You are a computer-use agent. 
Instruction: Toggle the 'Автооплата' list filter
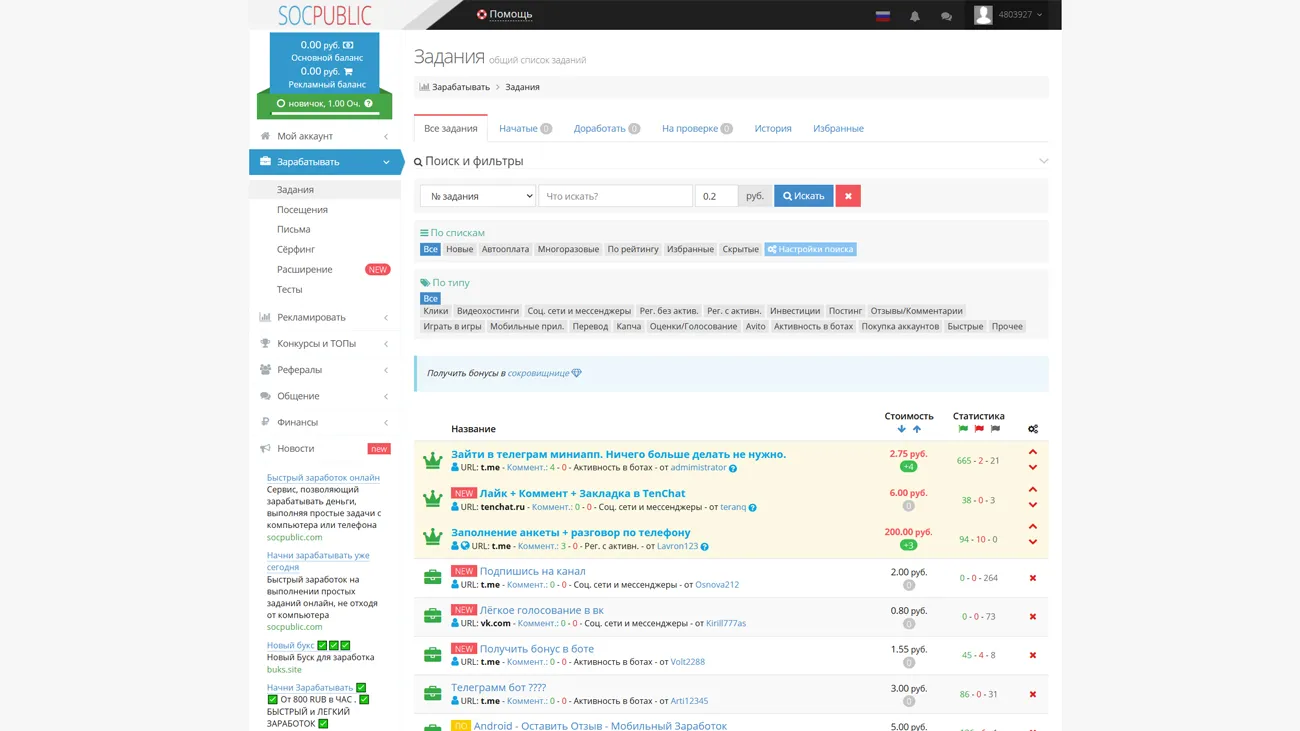505,249
